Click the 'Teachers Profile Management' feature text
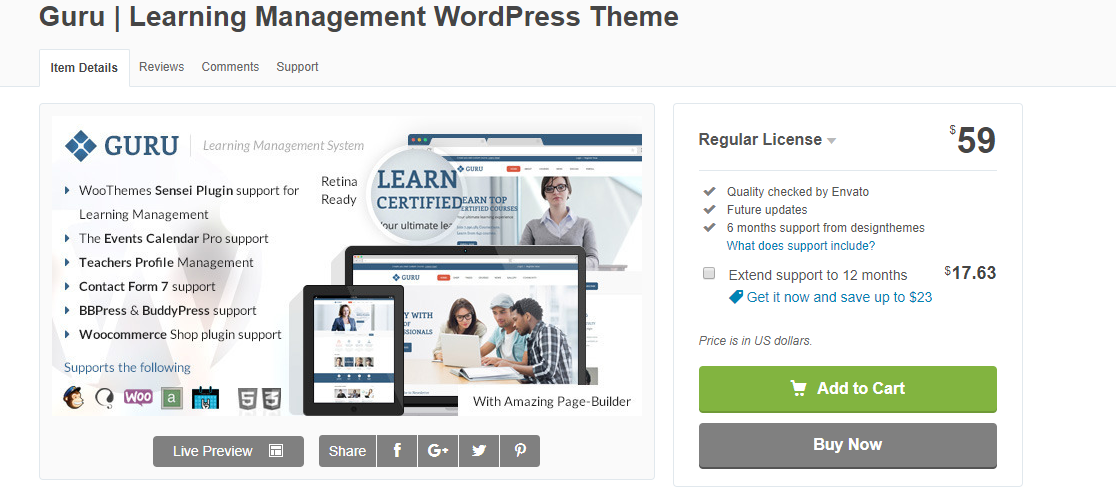1116x498 pixels. coord(166,263)
